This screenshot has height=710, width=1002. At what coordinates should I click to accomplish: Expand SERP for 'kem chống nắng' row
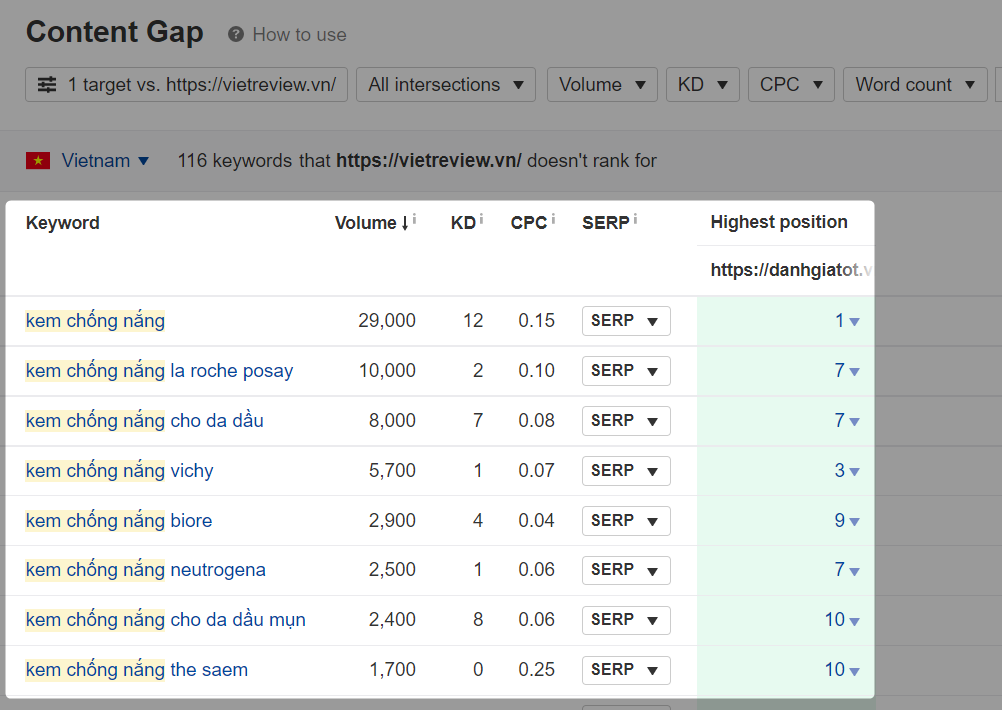point(626,321)
